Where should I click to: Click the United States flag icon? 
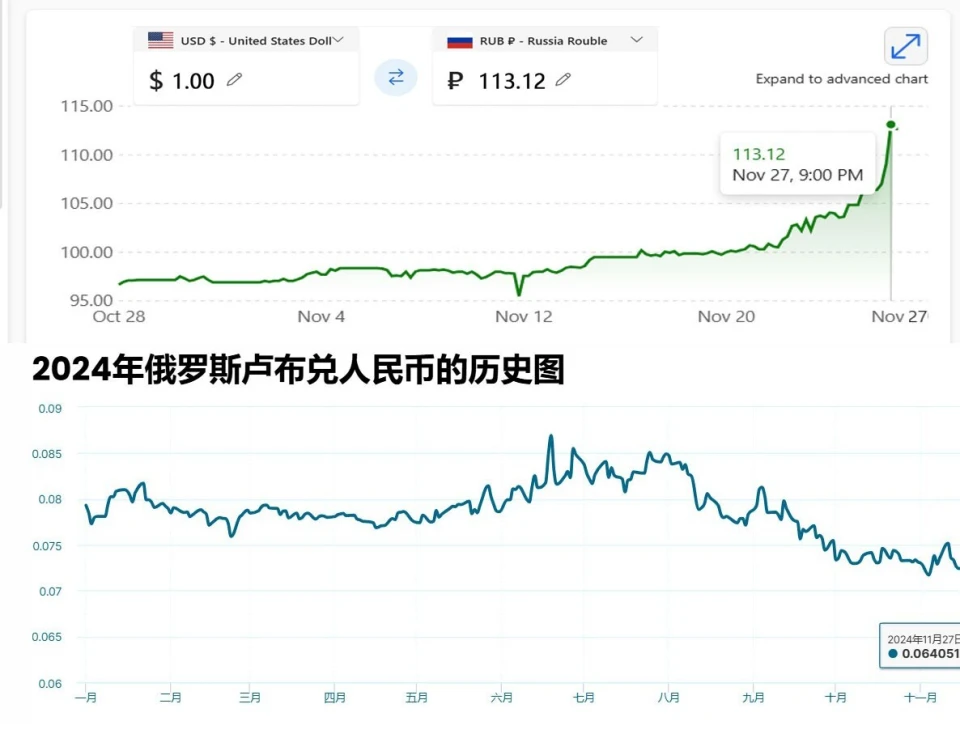(x=160, y=40)
